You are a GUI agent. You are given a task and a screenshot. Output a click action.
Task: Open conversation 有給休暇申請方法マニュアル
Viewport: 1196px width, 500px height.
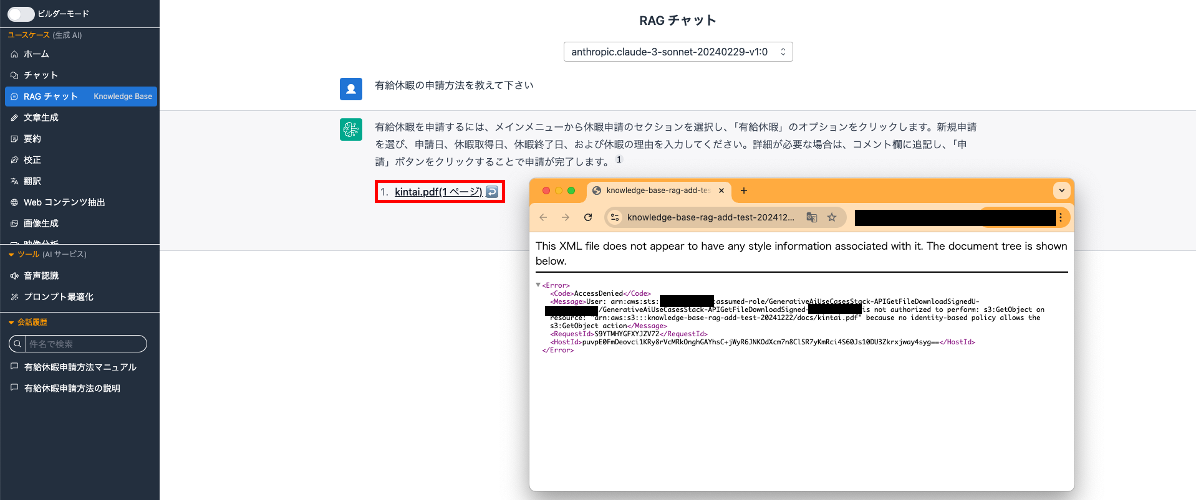(x=79, y=367)
